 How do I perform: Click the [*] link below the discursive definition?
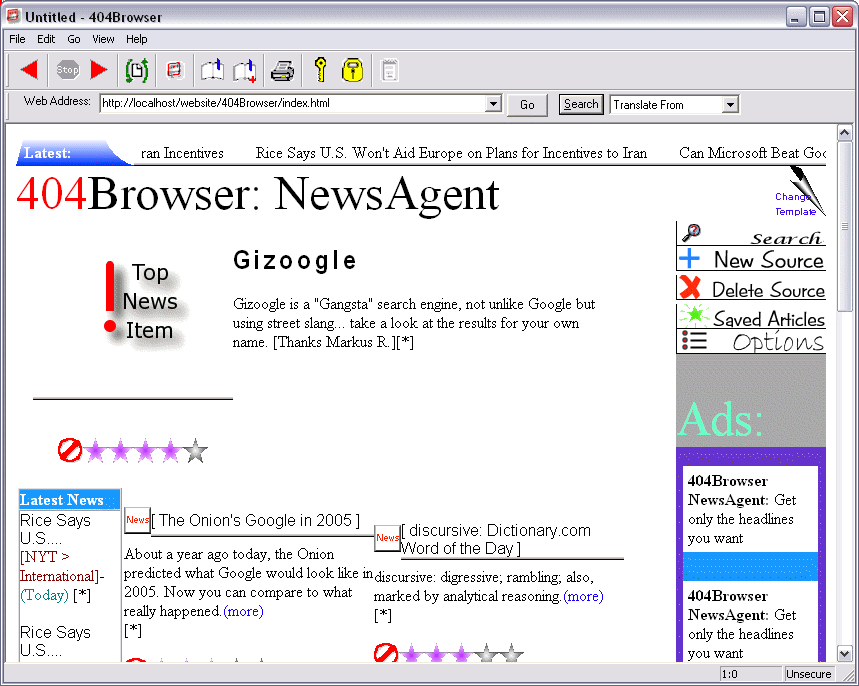point(383,615)
